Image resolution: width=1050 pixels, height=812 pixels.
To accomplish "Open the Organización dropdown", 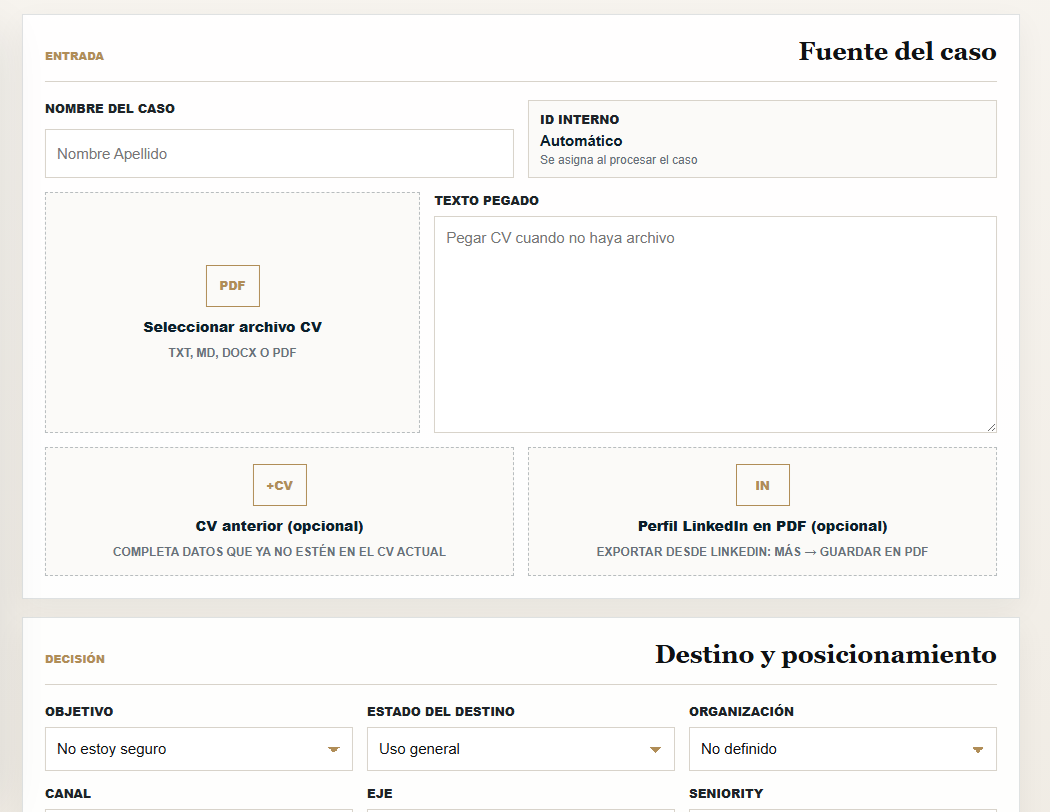I will [x=842, y=749].
